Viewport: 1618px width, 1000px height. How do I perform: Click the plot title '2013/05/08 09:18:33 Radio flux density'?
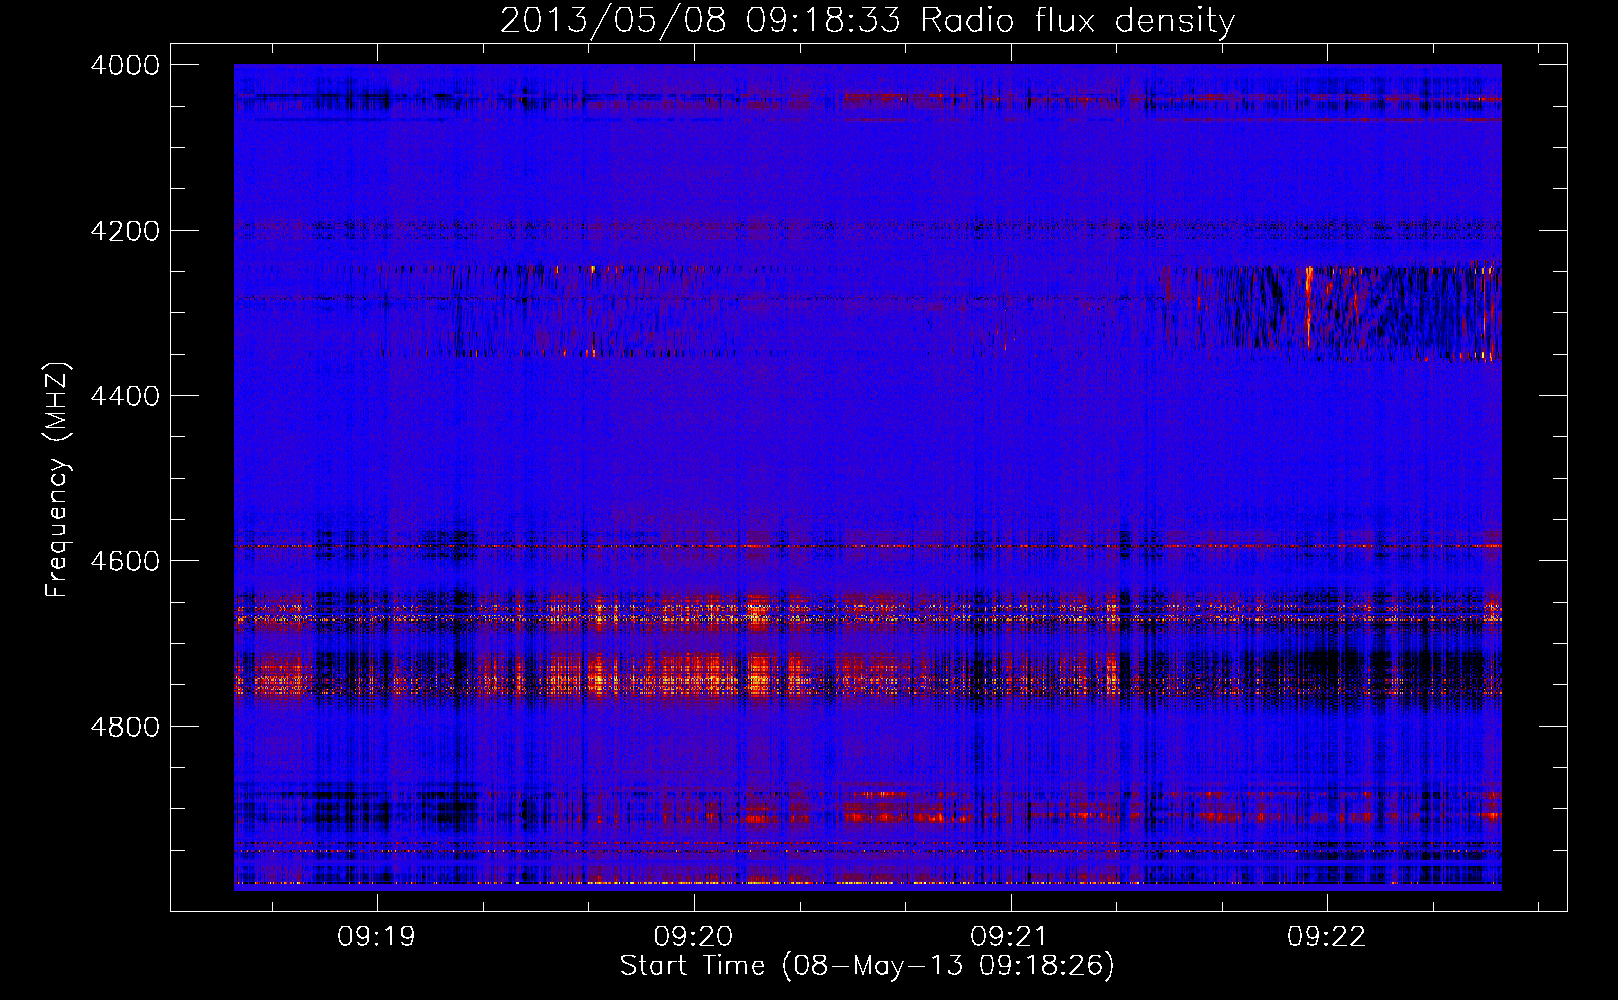[867, 20]
